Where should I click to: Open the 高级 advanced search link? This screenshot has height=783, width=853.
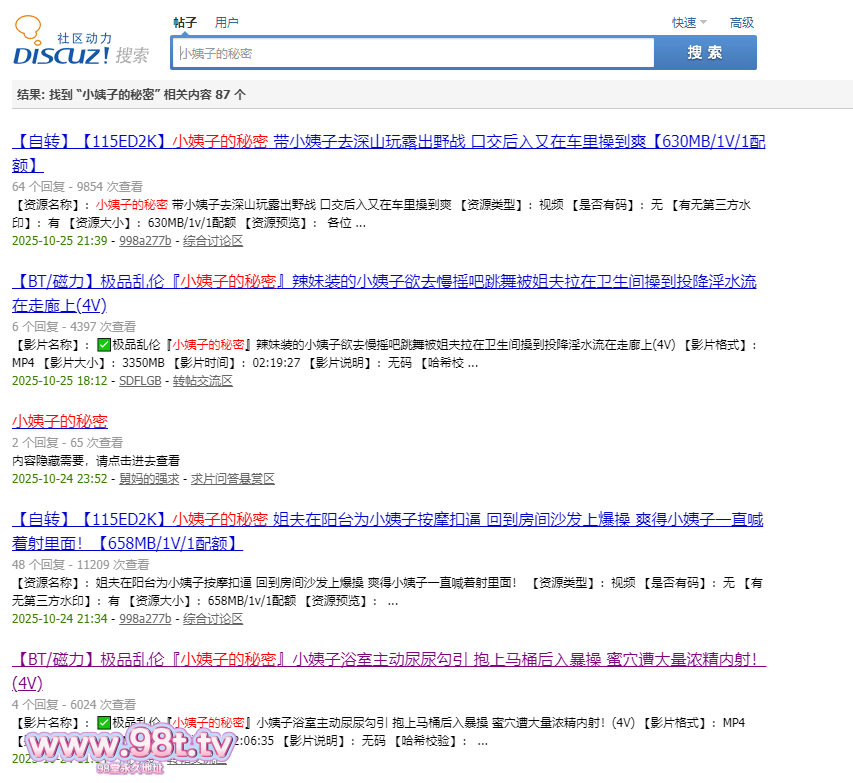[741, 22]
